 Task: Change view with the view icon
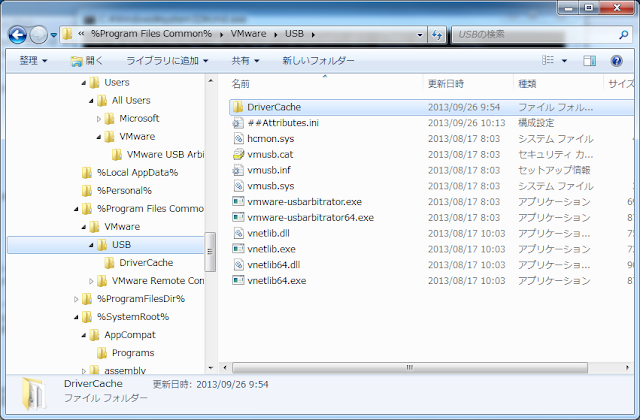(x=548, y=60)
